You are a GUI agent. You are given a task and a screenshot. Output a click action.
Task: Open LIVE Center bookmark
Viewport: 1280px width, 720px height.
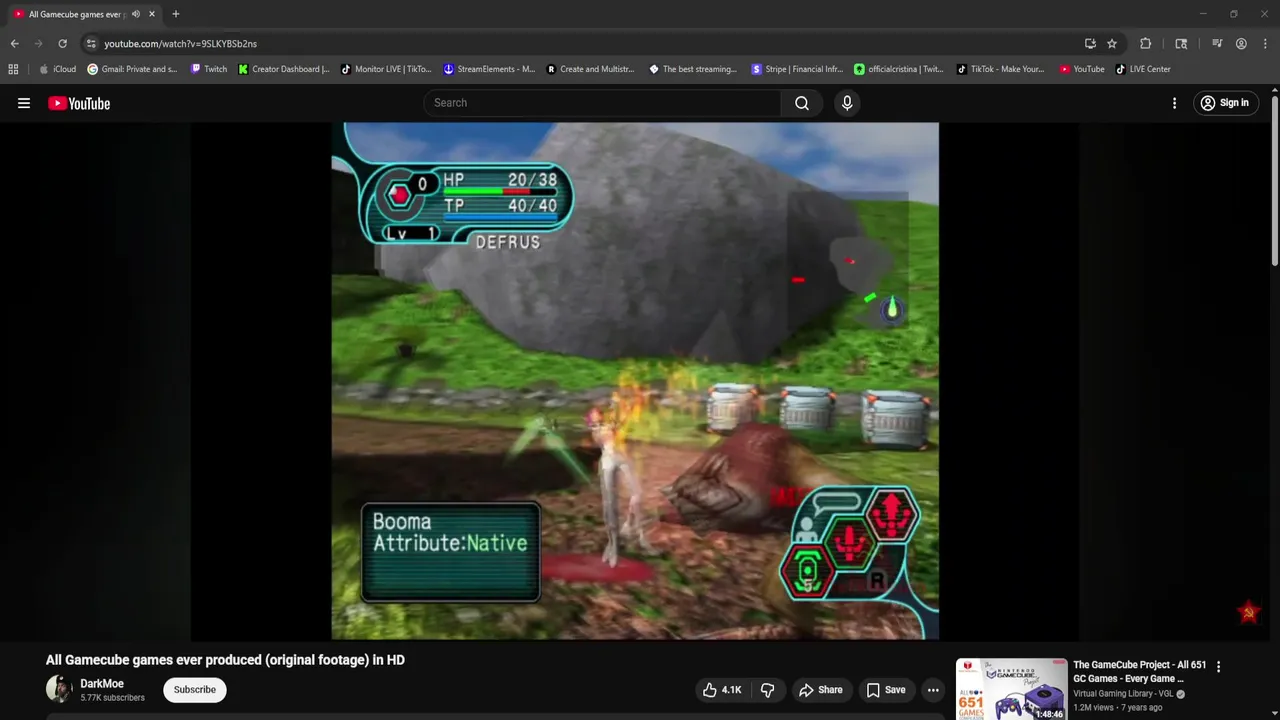coord(1143,69)
